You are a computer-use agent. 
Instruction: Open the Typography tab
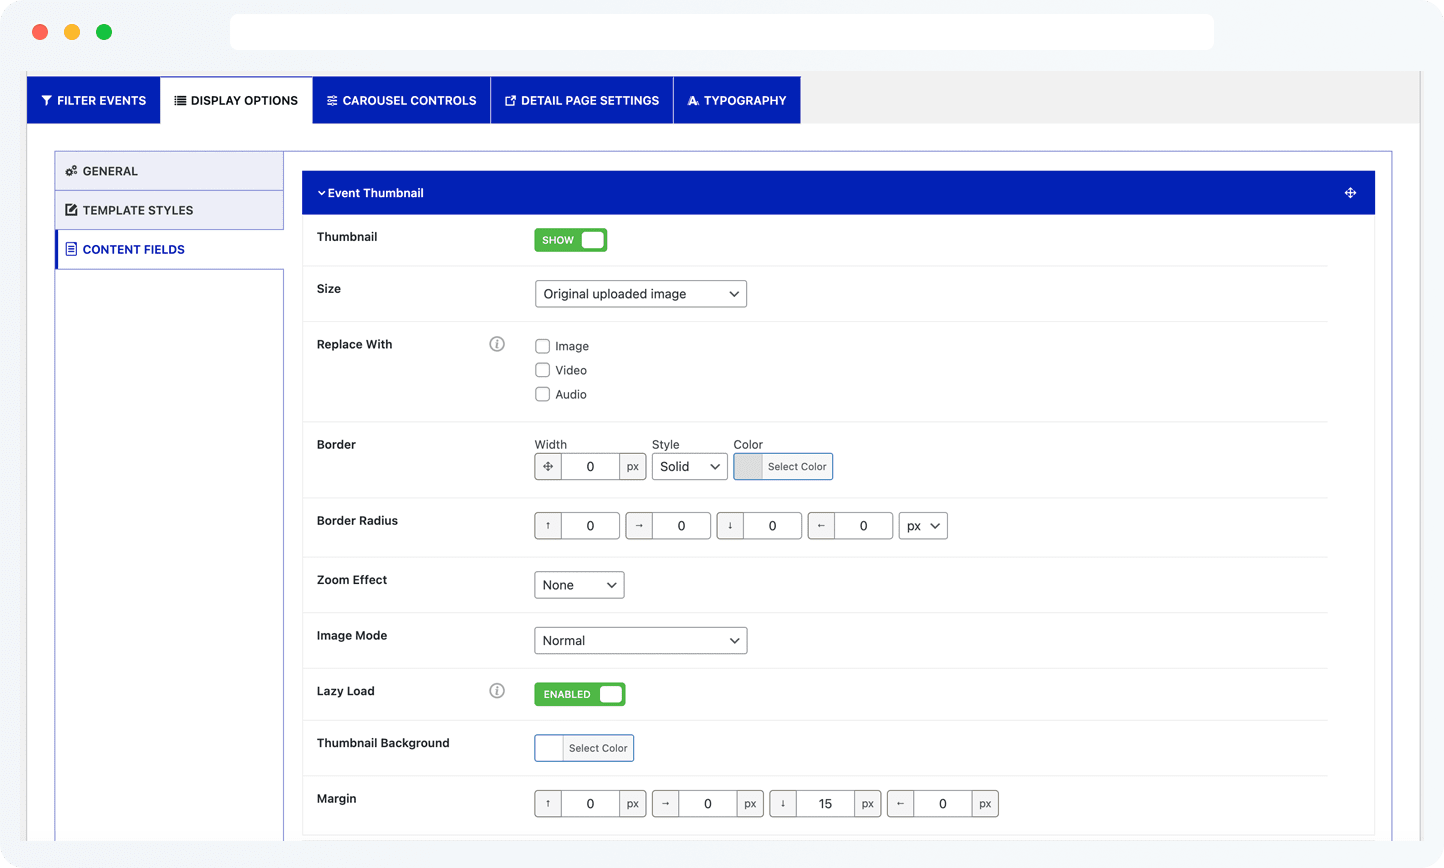click(x=737, y=100)
